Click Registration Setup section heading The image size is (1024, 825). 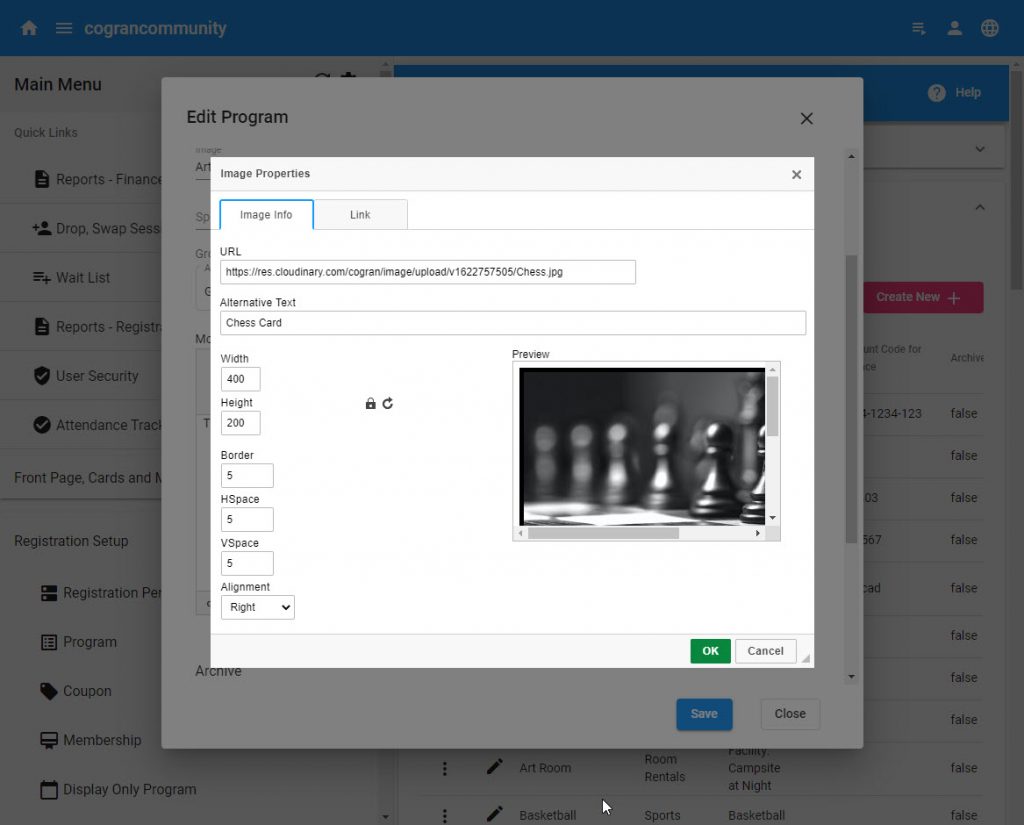pyautogui.click(x=71, y=541)
